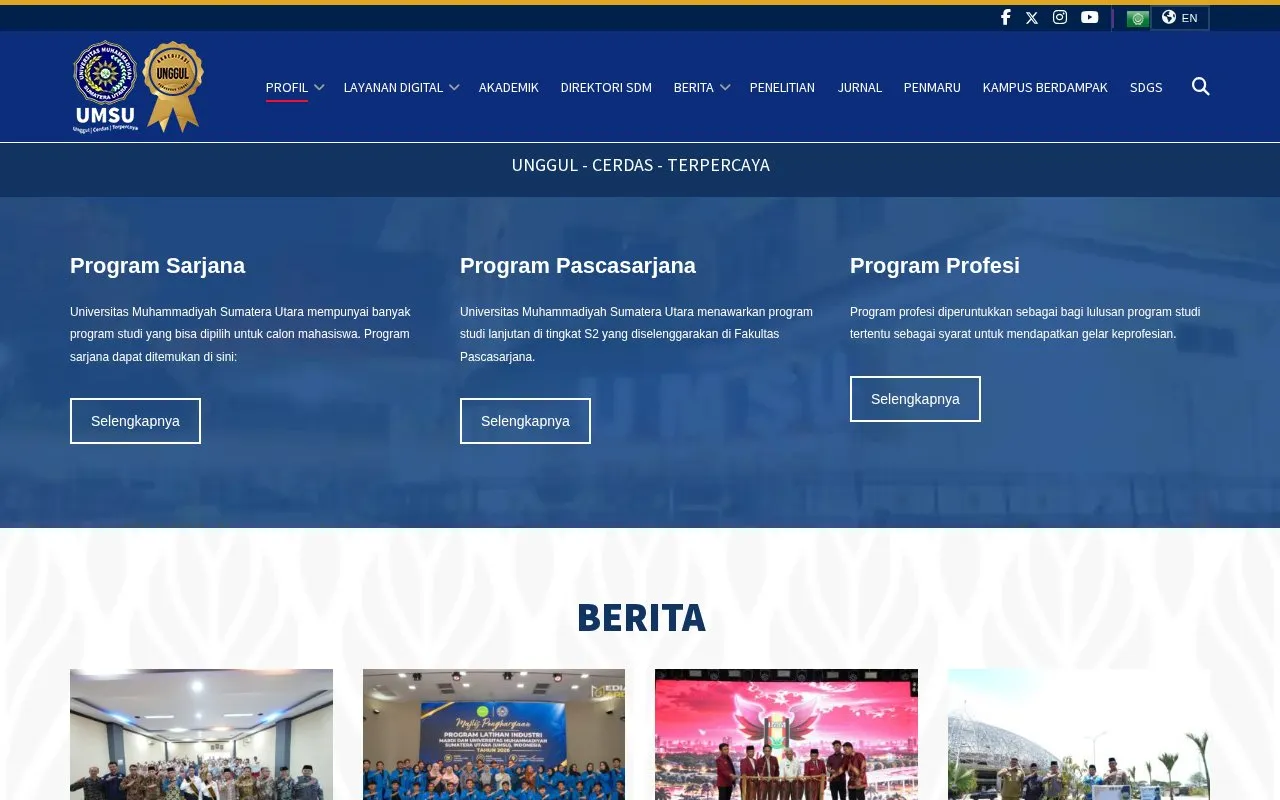Expand the PROFIL dropdown chevron
The width and height of the screenshot is (1280, 800).
click(x=319, y=87)
